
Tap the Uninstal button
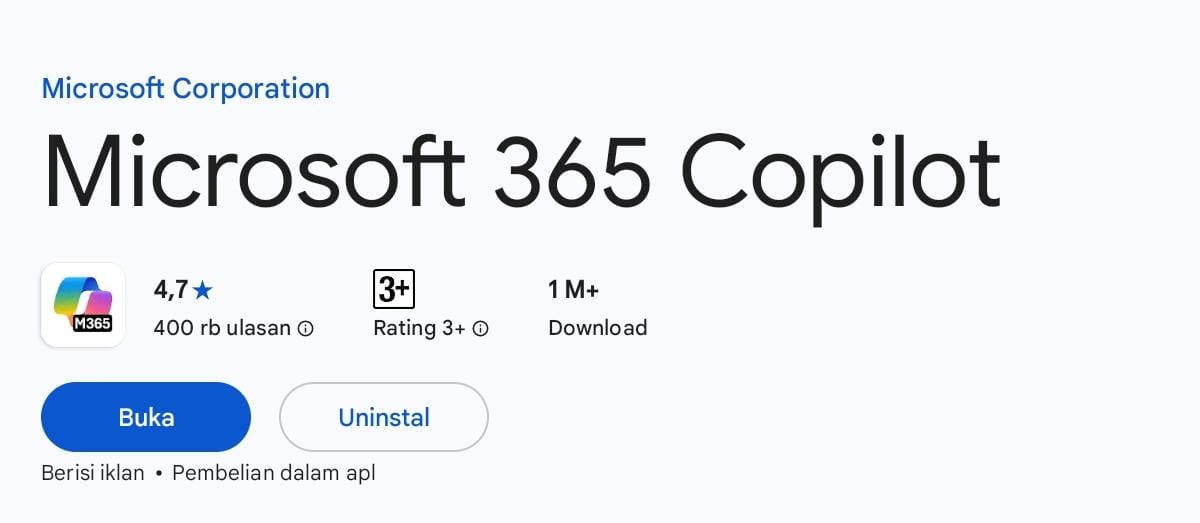[384, 417]
